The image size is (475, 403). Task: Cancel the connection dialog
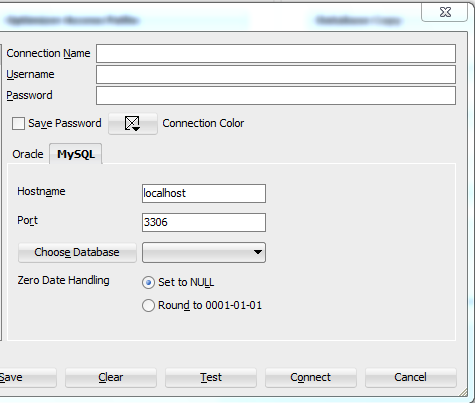[x=410, y=377]
